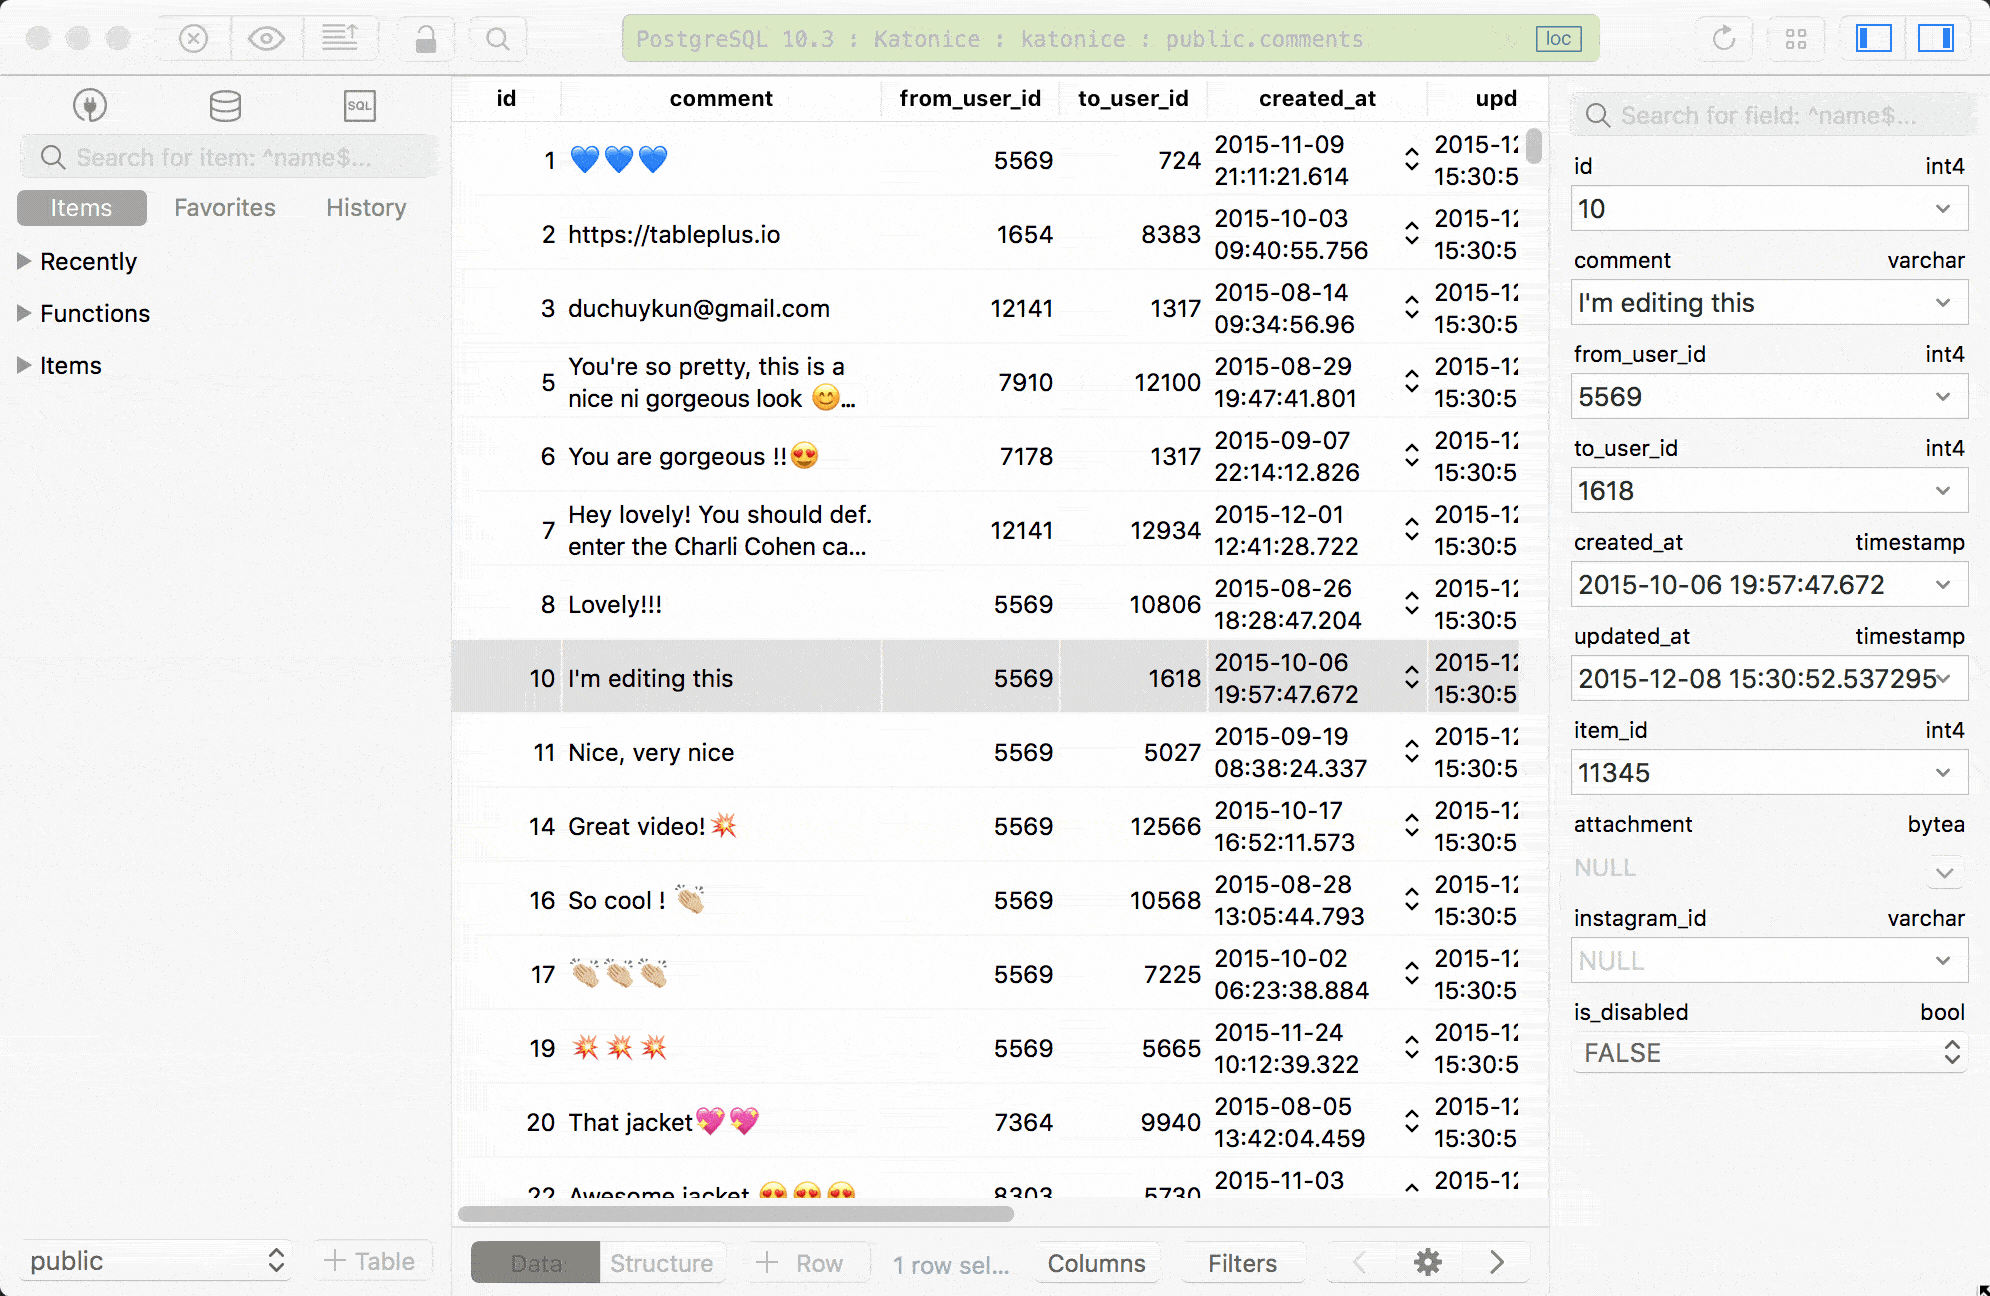Image resolution: width=1990 pixels, height=1296 pixels.
Task: Expand the Recently tree item
Action: 24,261
